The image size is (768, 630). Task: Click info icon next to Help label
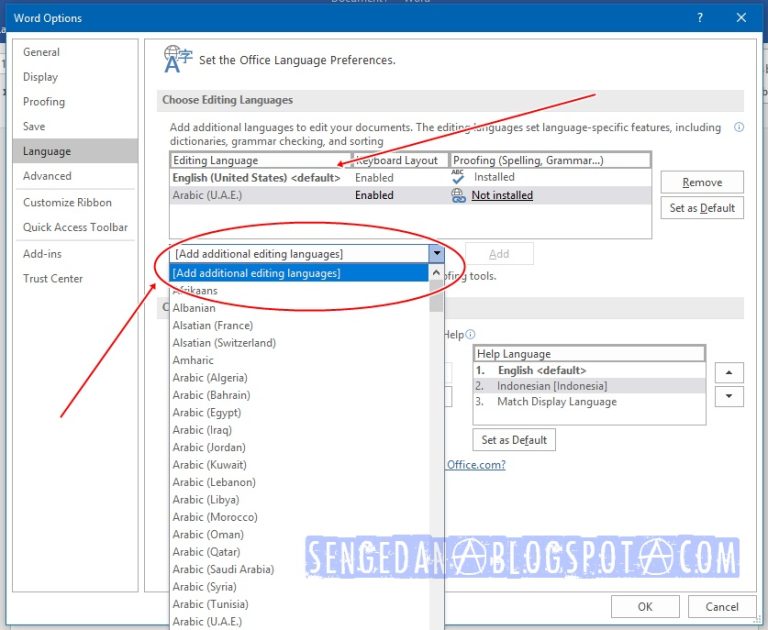point(470,335)
